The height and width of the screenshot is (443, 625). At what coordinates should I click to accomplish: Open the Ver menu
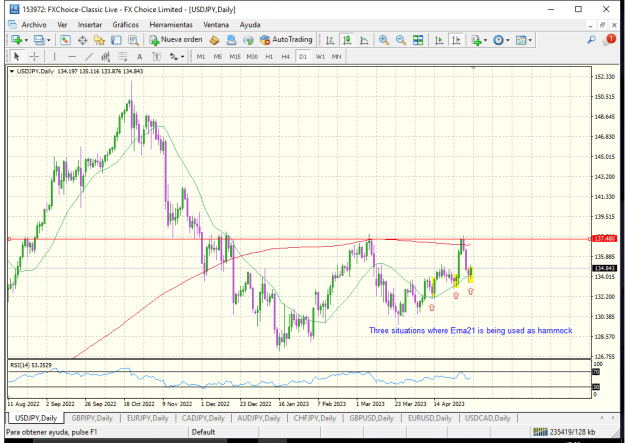62,25
